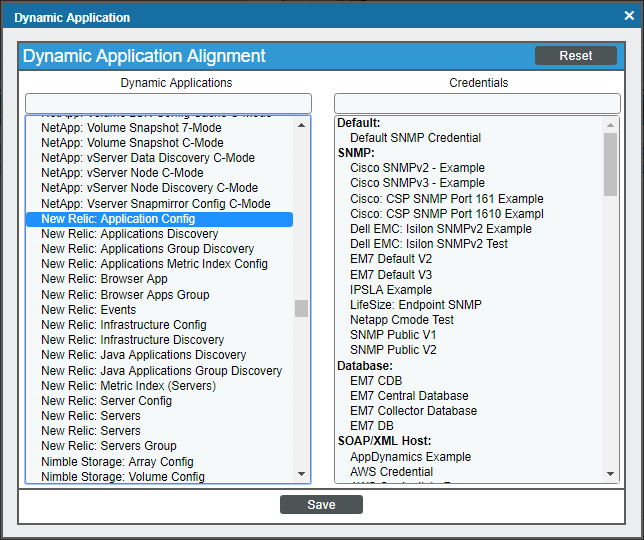
Task: Choose EM7 Default V2 credential
Action: coord(391,259)
